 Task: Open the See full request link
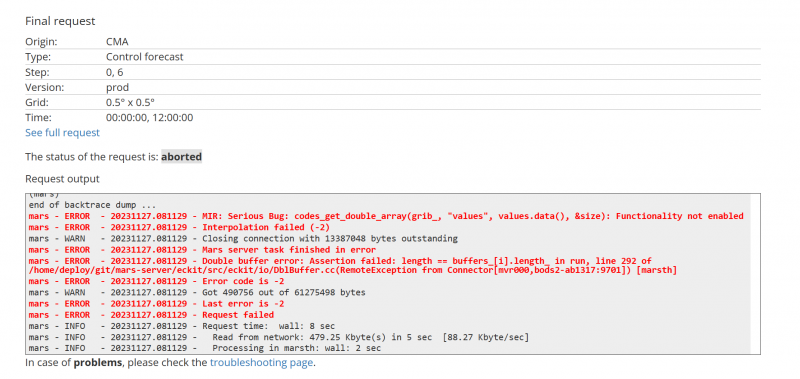[x=62, y=133]
